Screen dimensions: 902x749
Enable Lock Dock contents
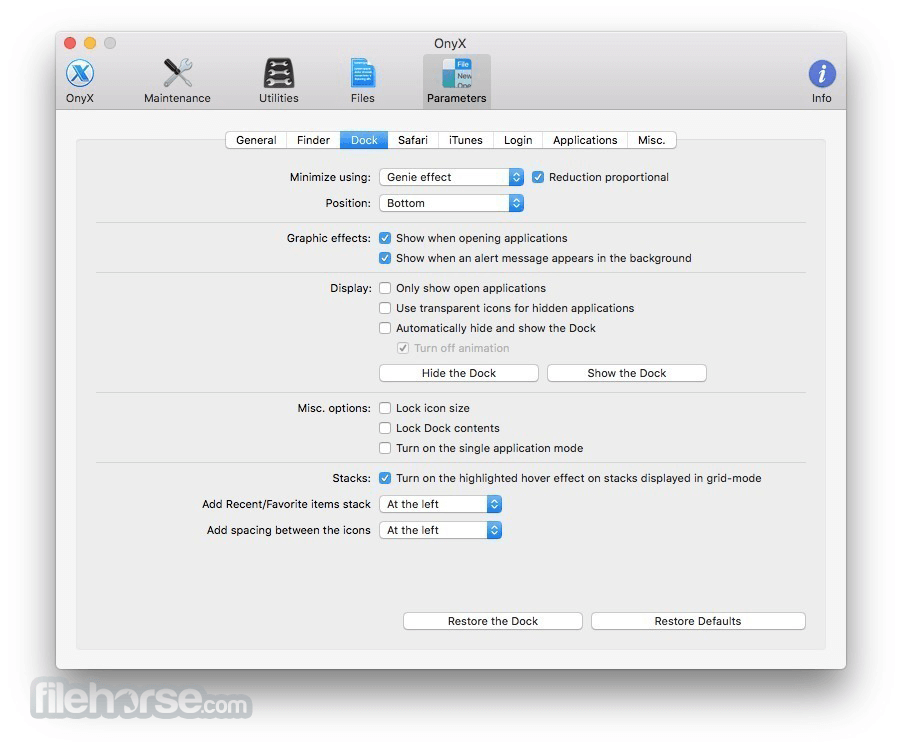(x=385, y=428)
